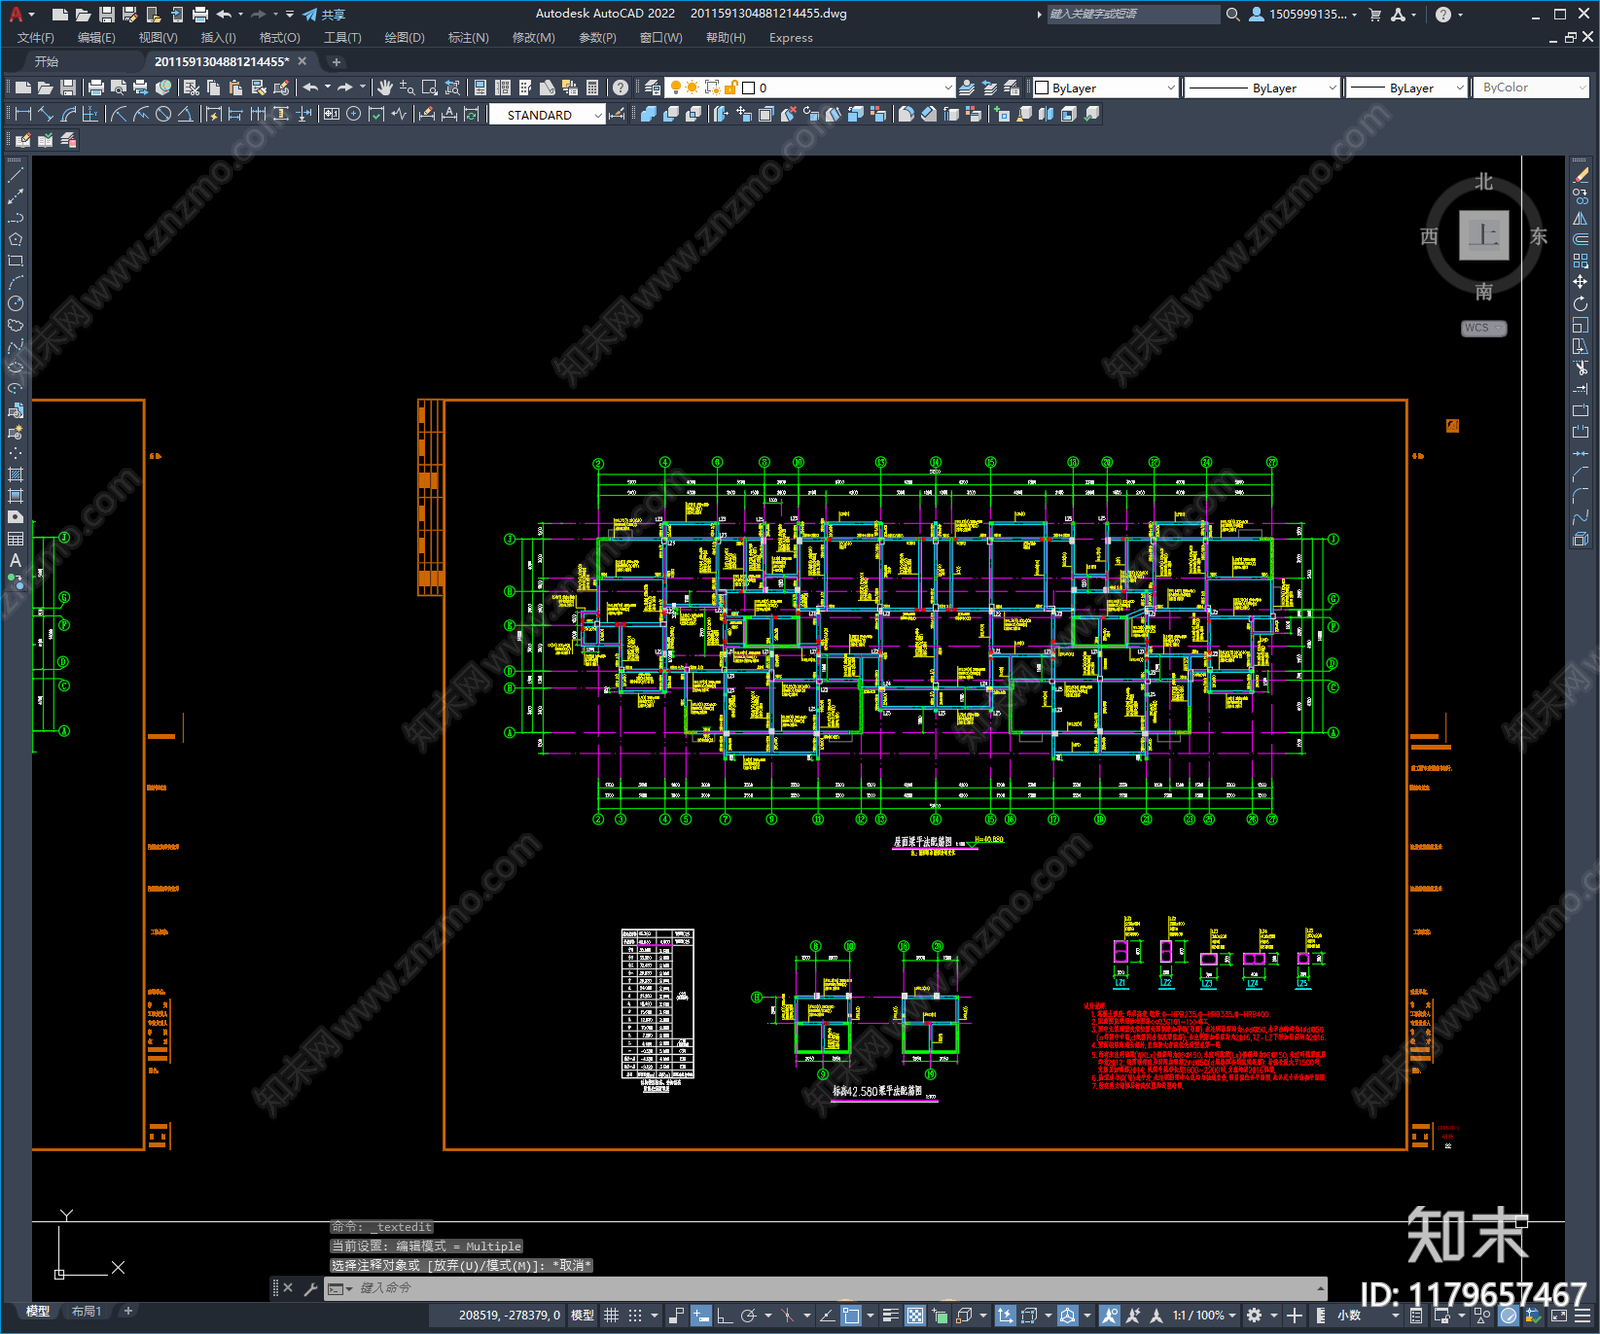1600x1334 pixels.
Task: Click the 共享 share button
Action: click(324, 14)
